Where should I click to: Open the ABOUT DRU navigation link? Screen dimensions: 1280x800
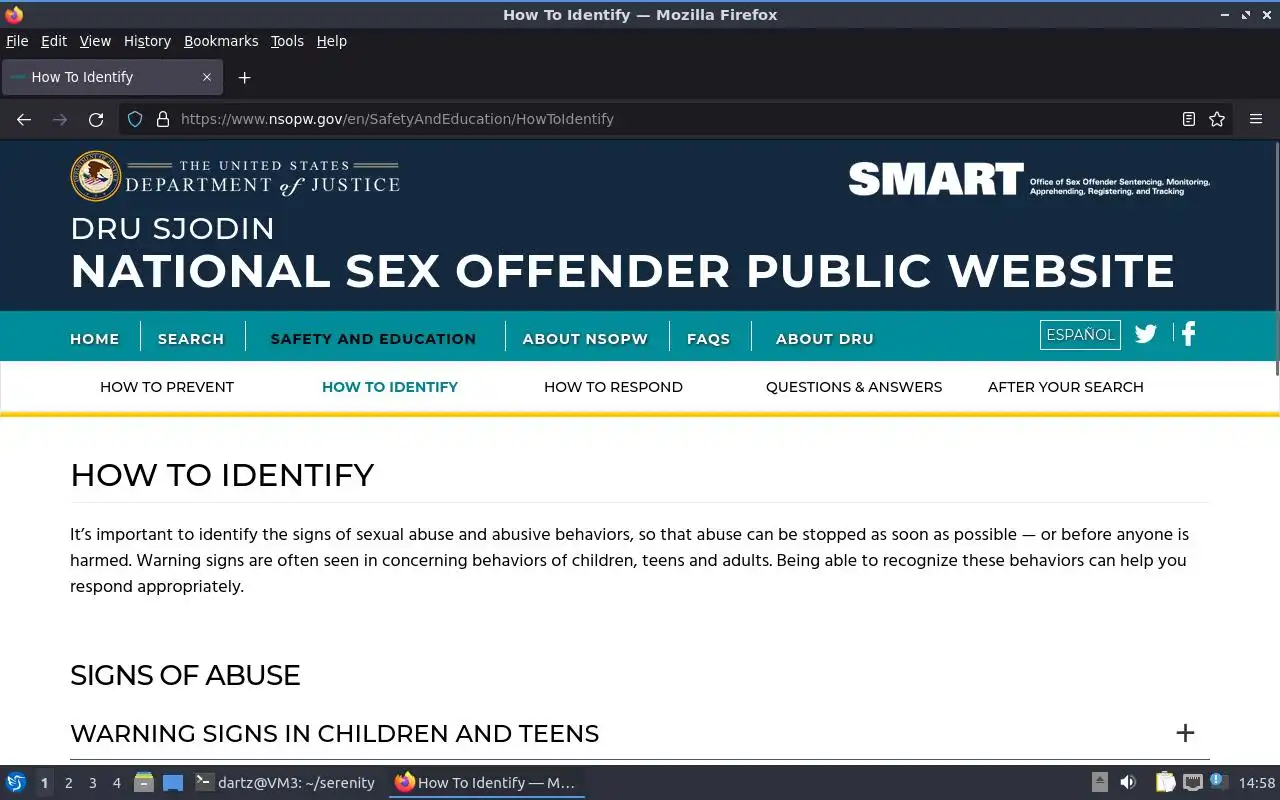[825, 339]
